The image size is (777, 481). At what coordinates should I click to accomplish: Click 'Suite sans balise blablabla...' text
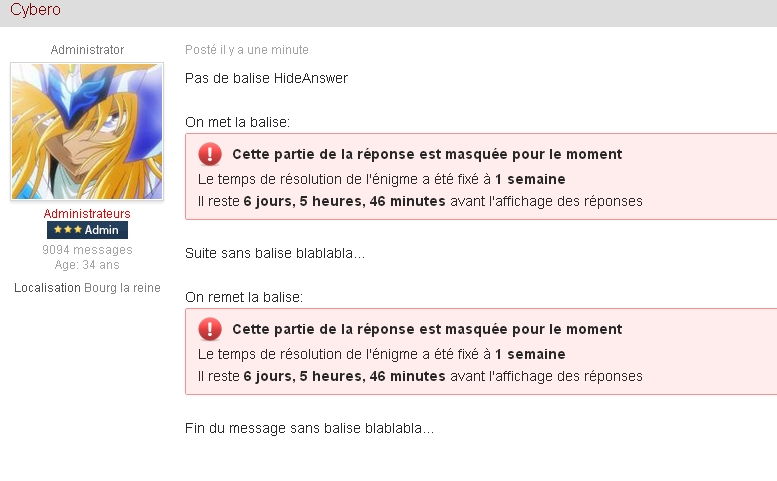[275, 253]
